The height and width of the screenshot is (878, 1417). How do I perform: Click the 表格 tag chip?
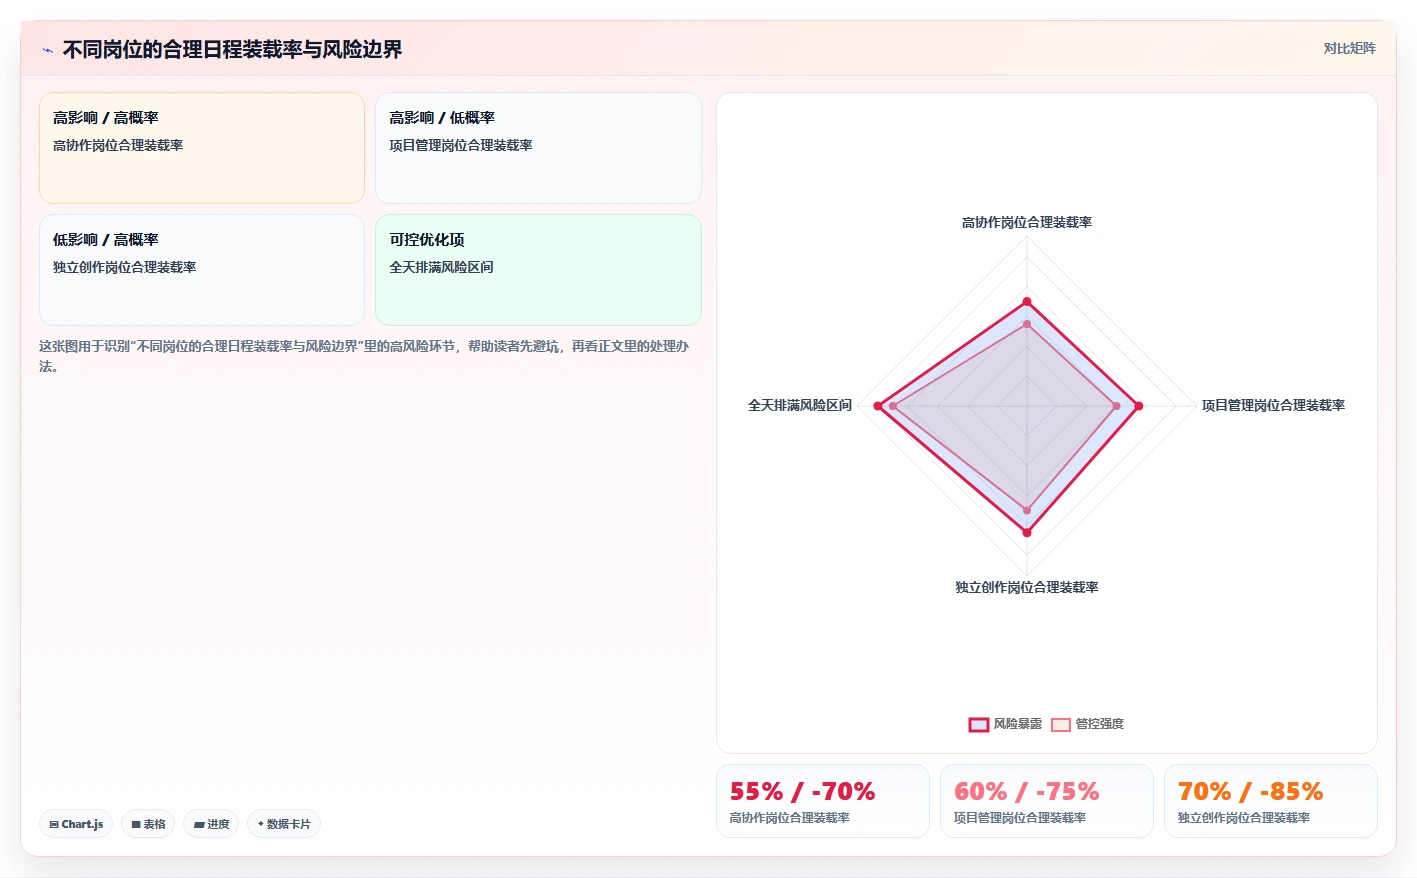[x=148, y=824]
